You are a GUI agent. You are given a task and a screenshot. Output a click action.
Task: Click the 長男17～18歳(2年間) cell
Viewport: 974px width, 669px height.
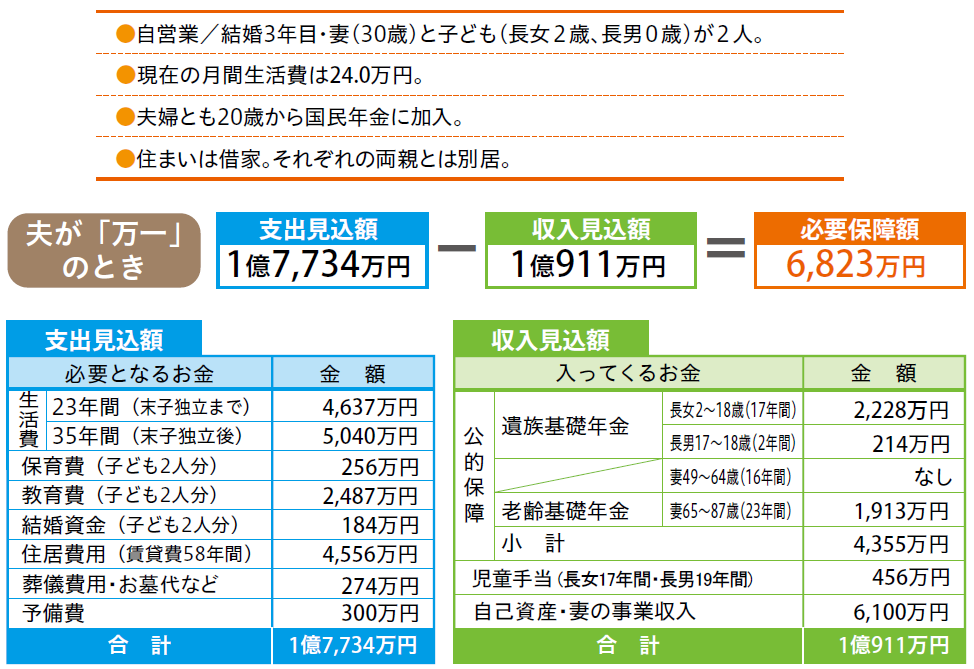click(732, 443)
